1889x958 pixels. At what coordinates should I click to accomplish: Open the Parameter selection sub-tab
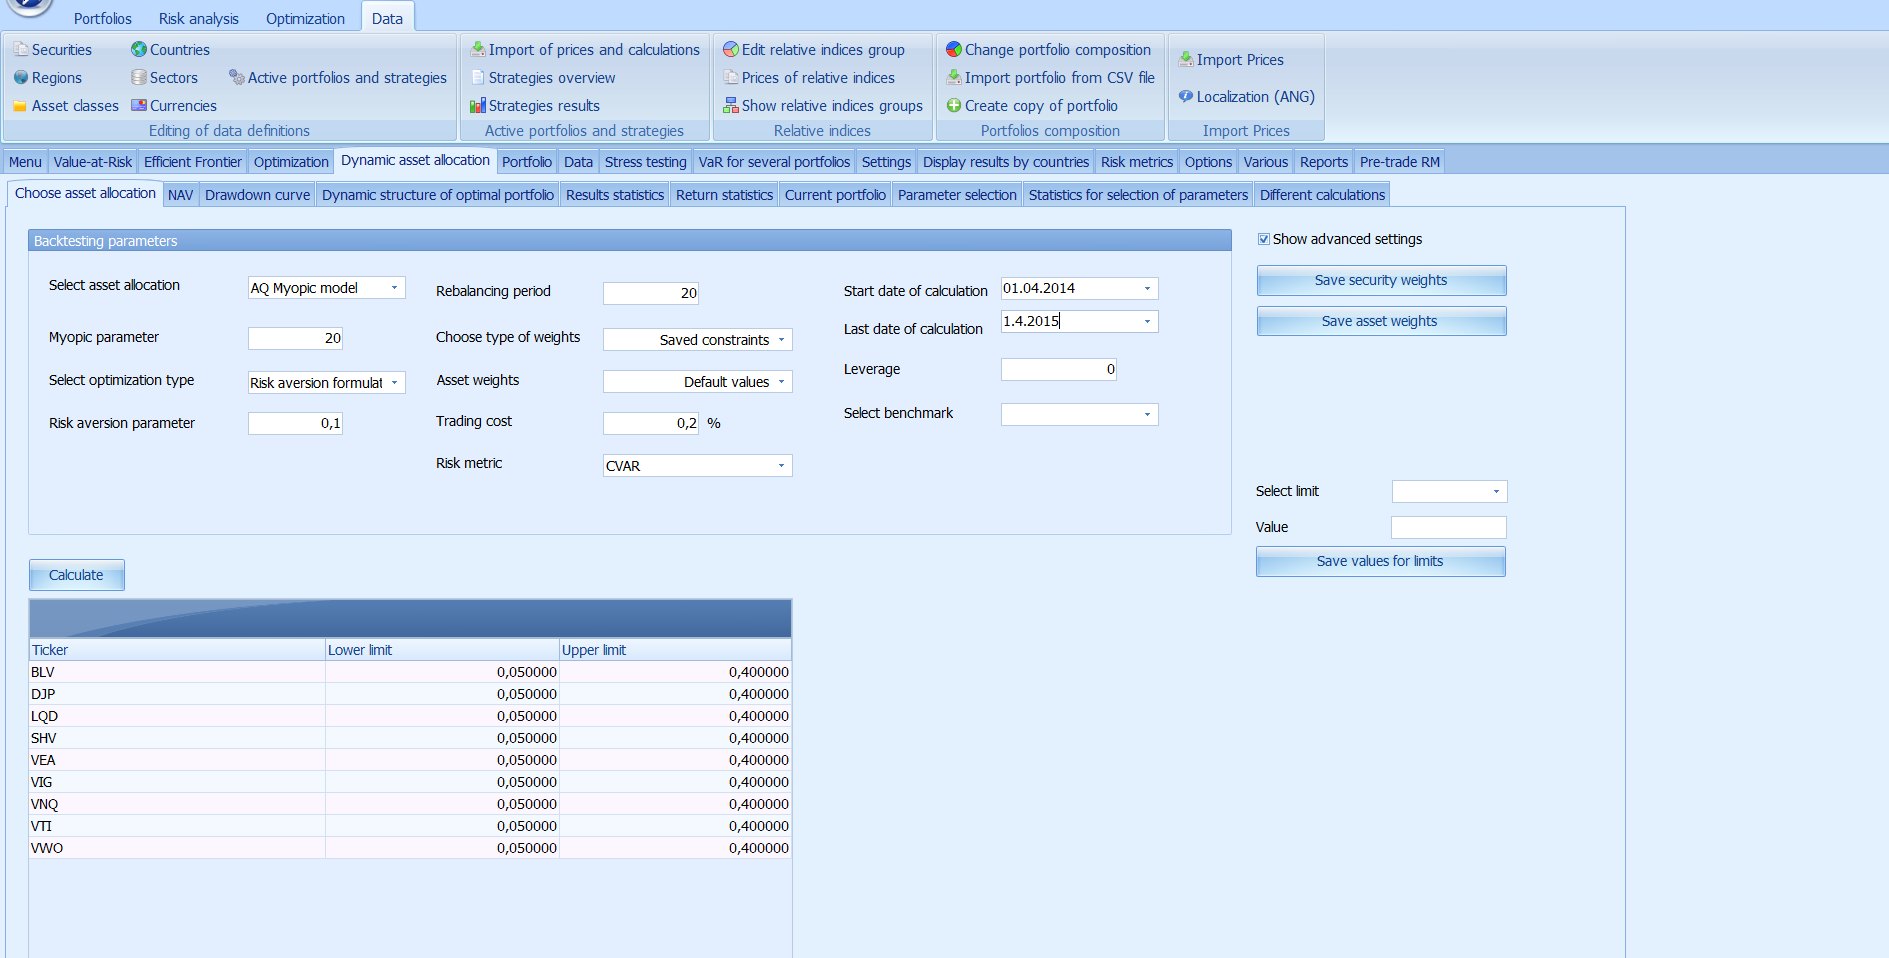(957, 195)
